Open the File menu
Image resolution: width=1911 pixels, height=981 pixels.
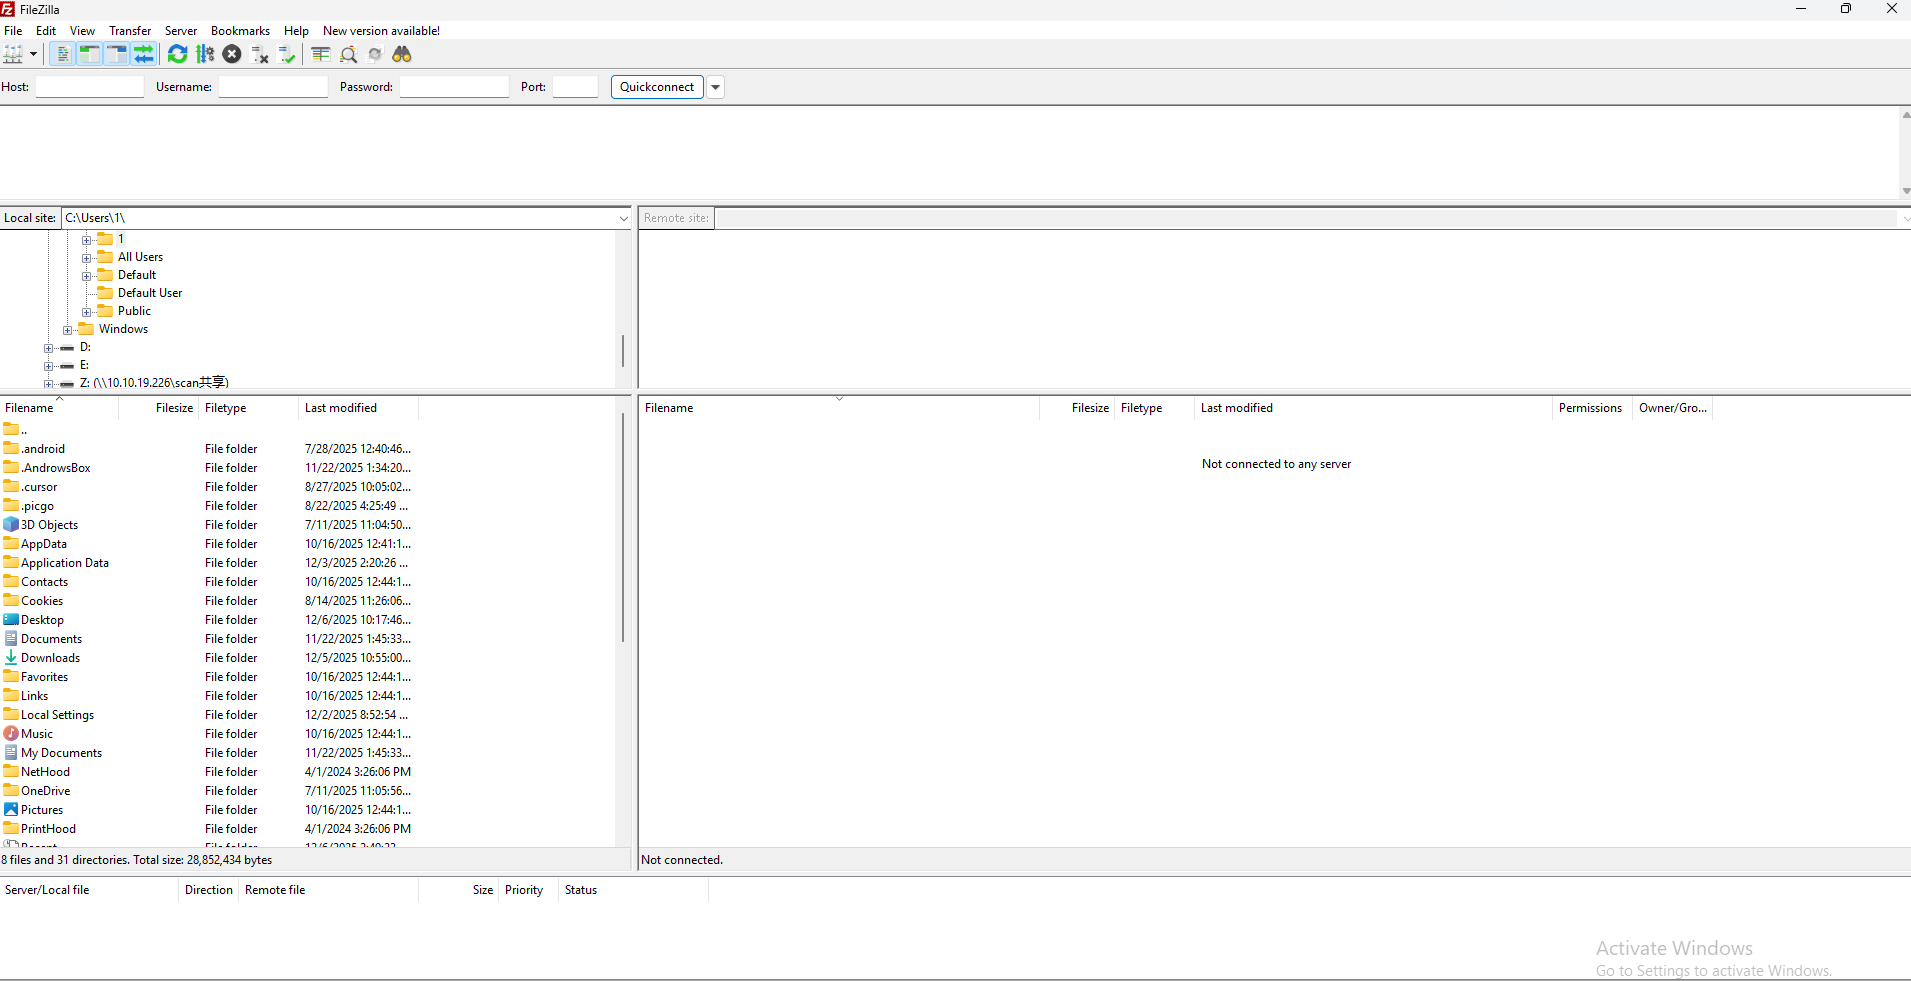13,31
